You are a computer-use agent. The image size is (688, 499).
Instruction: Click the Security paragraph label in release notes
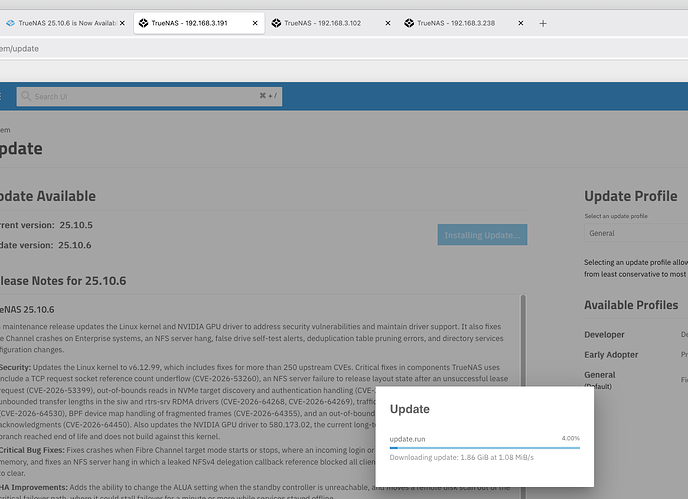point(15,367)
